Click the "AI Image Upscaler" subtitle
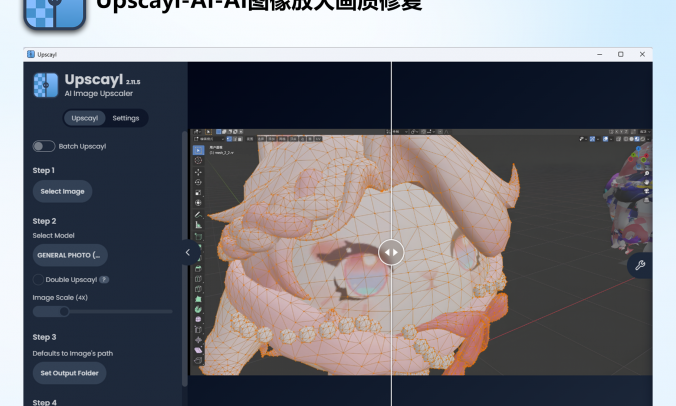676x406 pixels. coord(99,94)
